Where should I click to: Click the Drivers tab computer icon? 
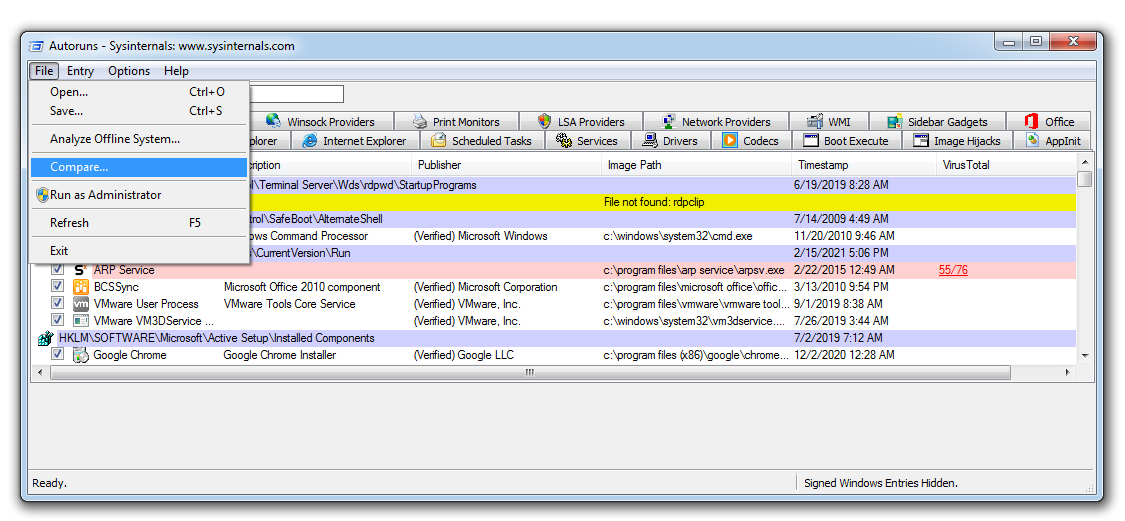pos(650,141)
